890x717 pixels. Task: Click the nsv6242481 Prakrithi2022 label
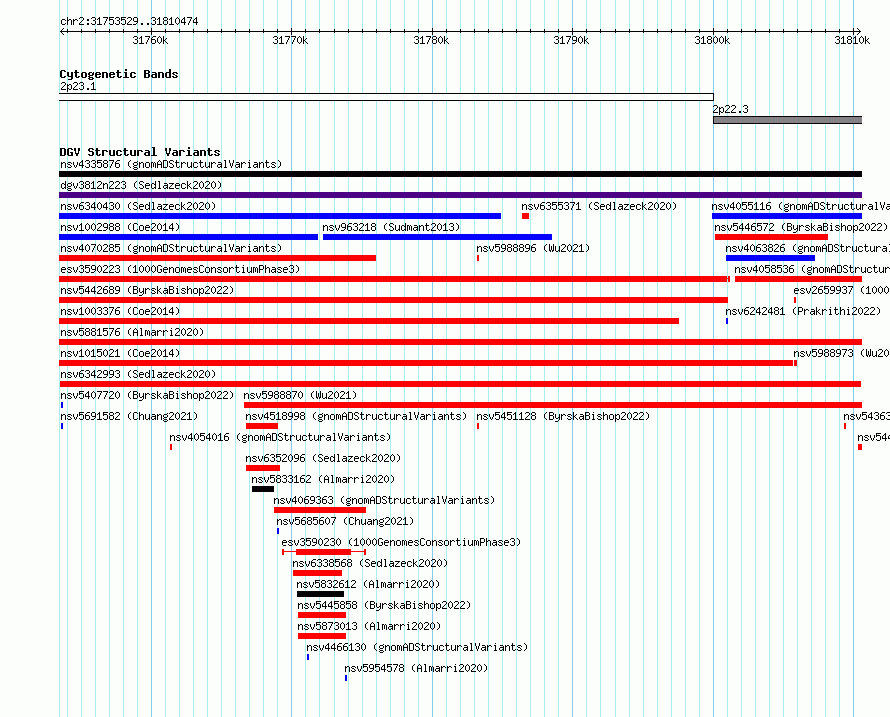point(803,312)
